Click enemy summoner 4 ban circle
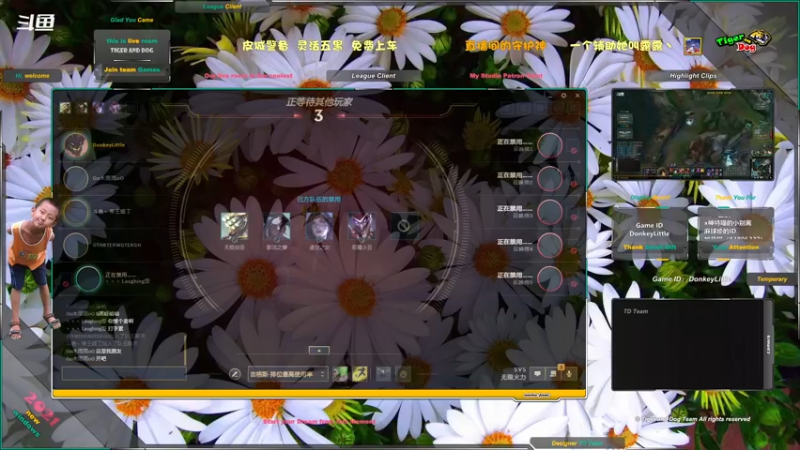The image size is (800, 450). (x=550, y=245)
